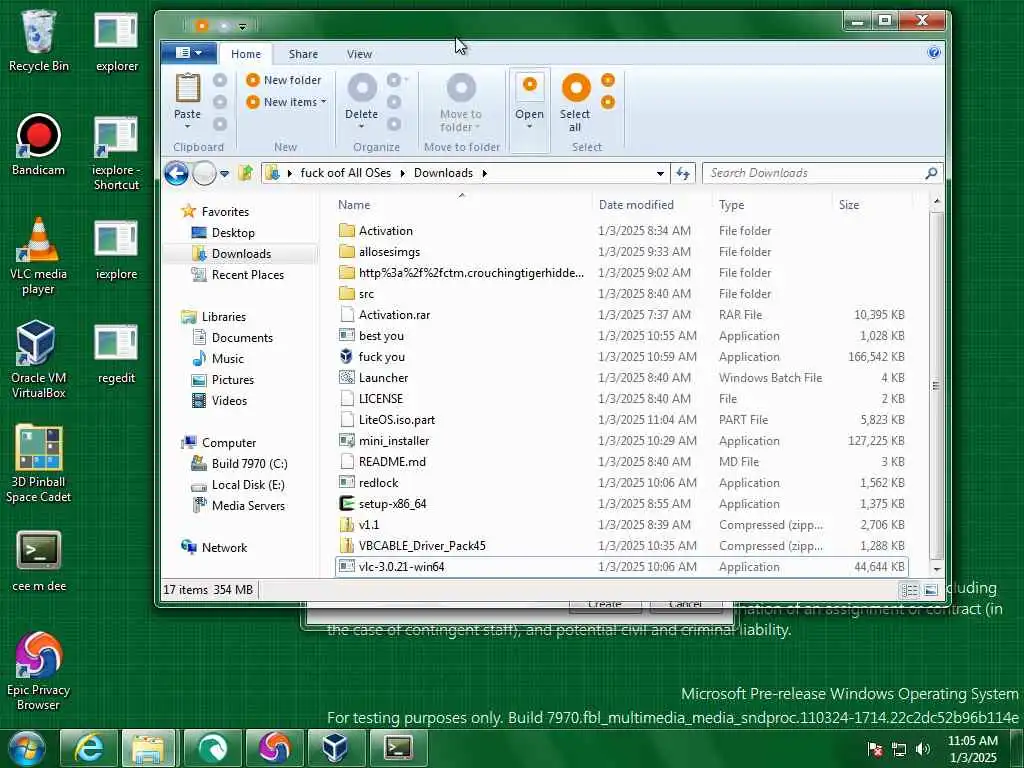Viewport: 1024px width, 768px height.
Task: Click the VirtualBox taskbar icon
Action: point(336,748)
